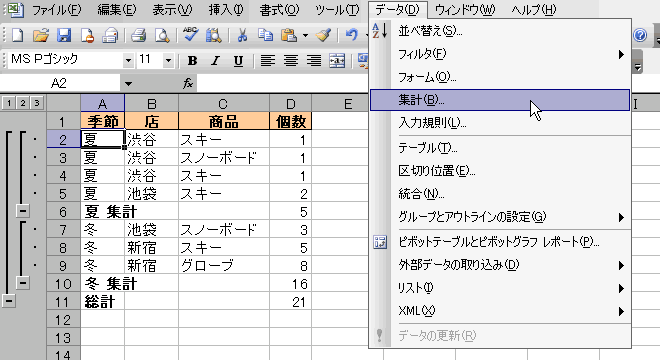Image resolution: width=660 pixels, height=360 pixels.
Task: Click the e-mail envelope icon
Action: click(110, 35)
